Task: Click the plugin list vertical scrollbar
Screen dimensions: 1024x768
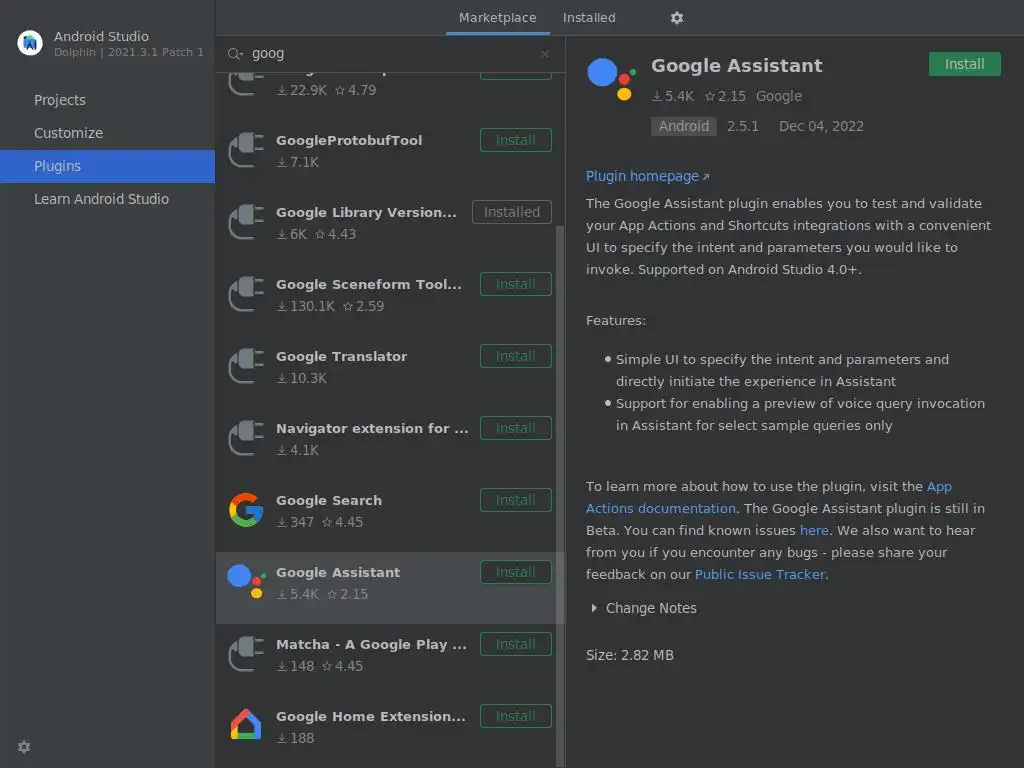Action: tap(561, 400)
